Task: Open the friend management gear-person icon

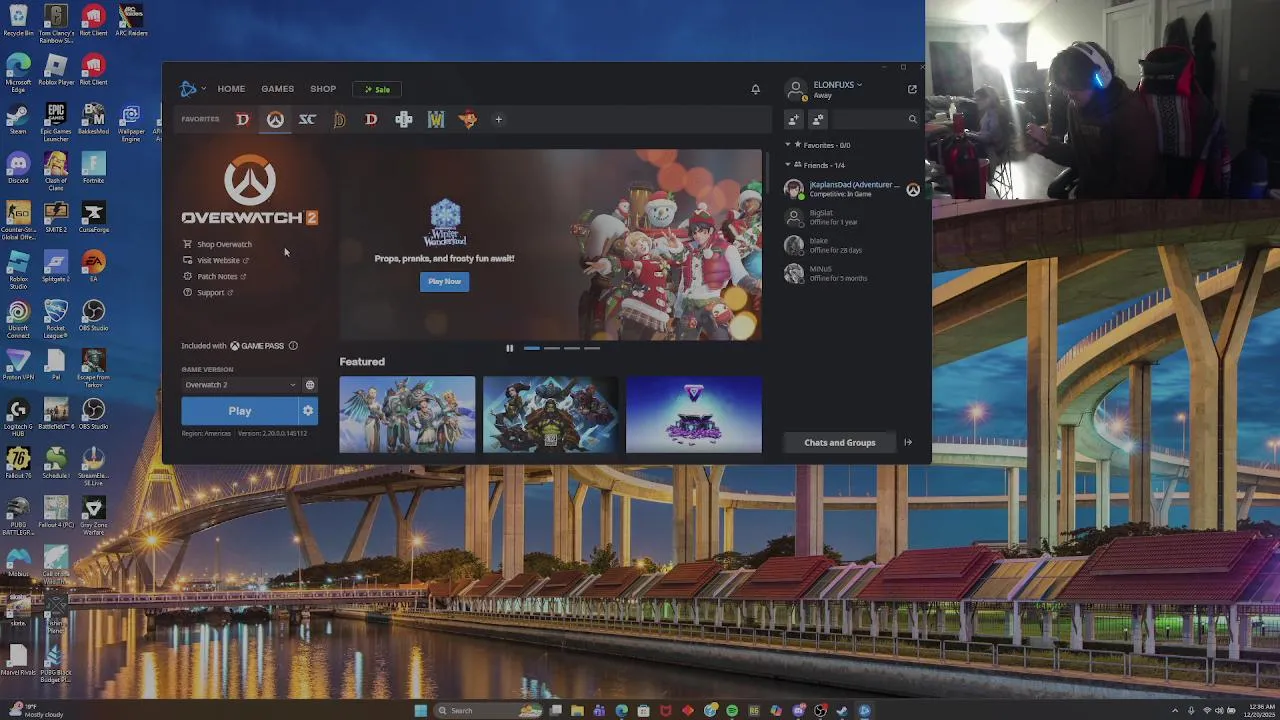Action: pos(818,120)
